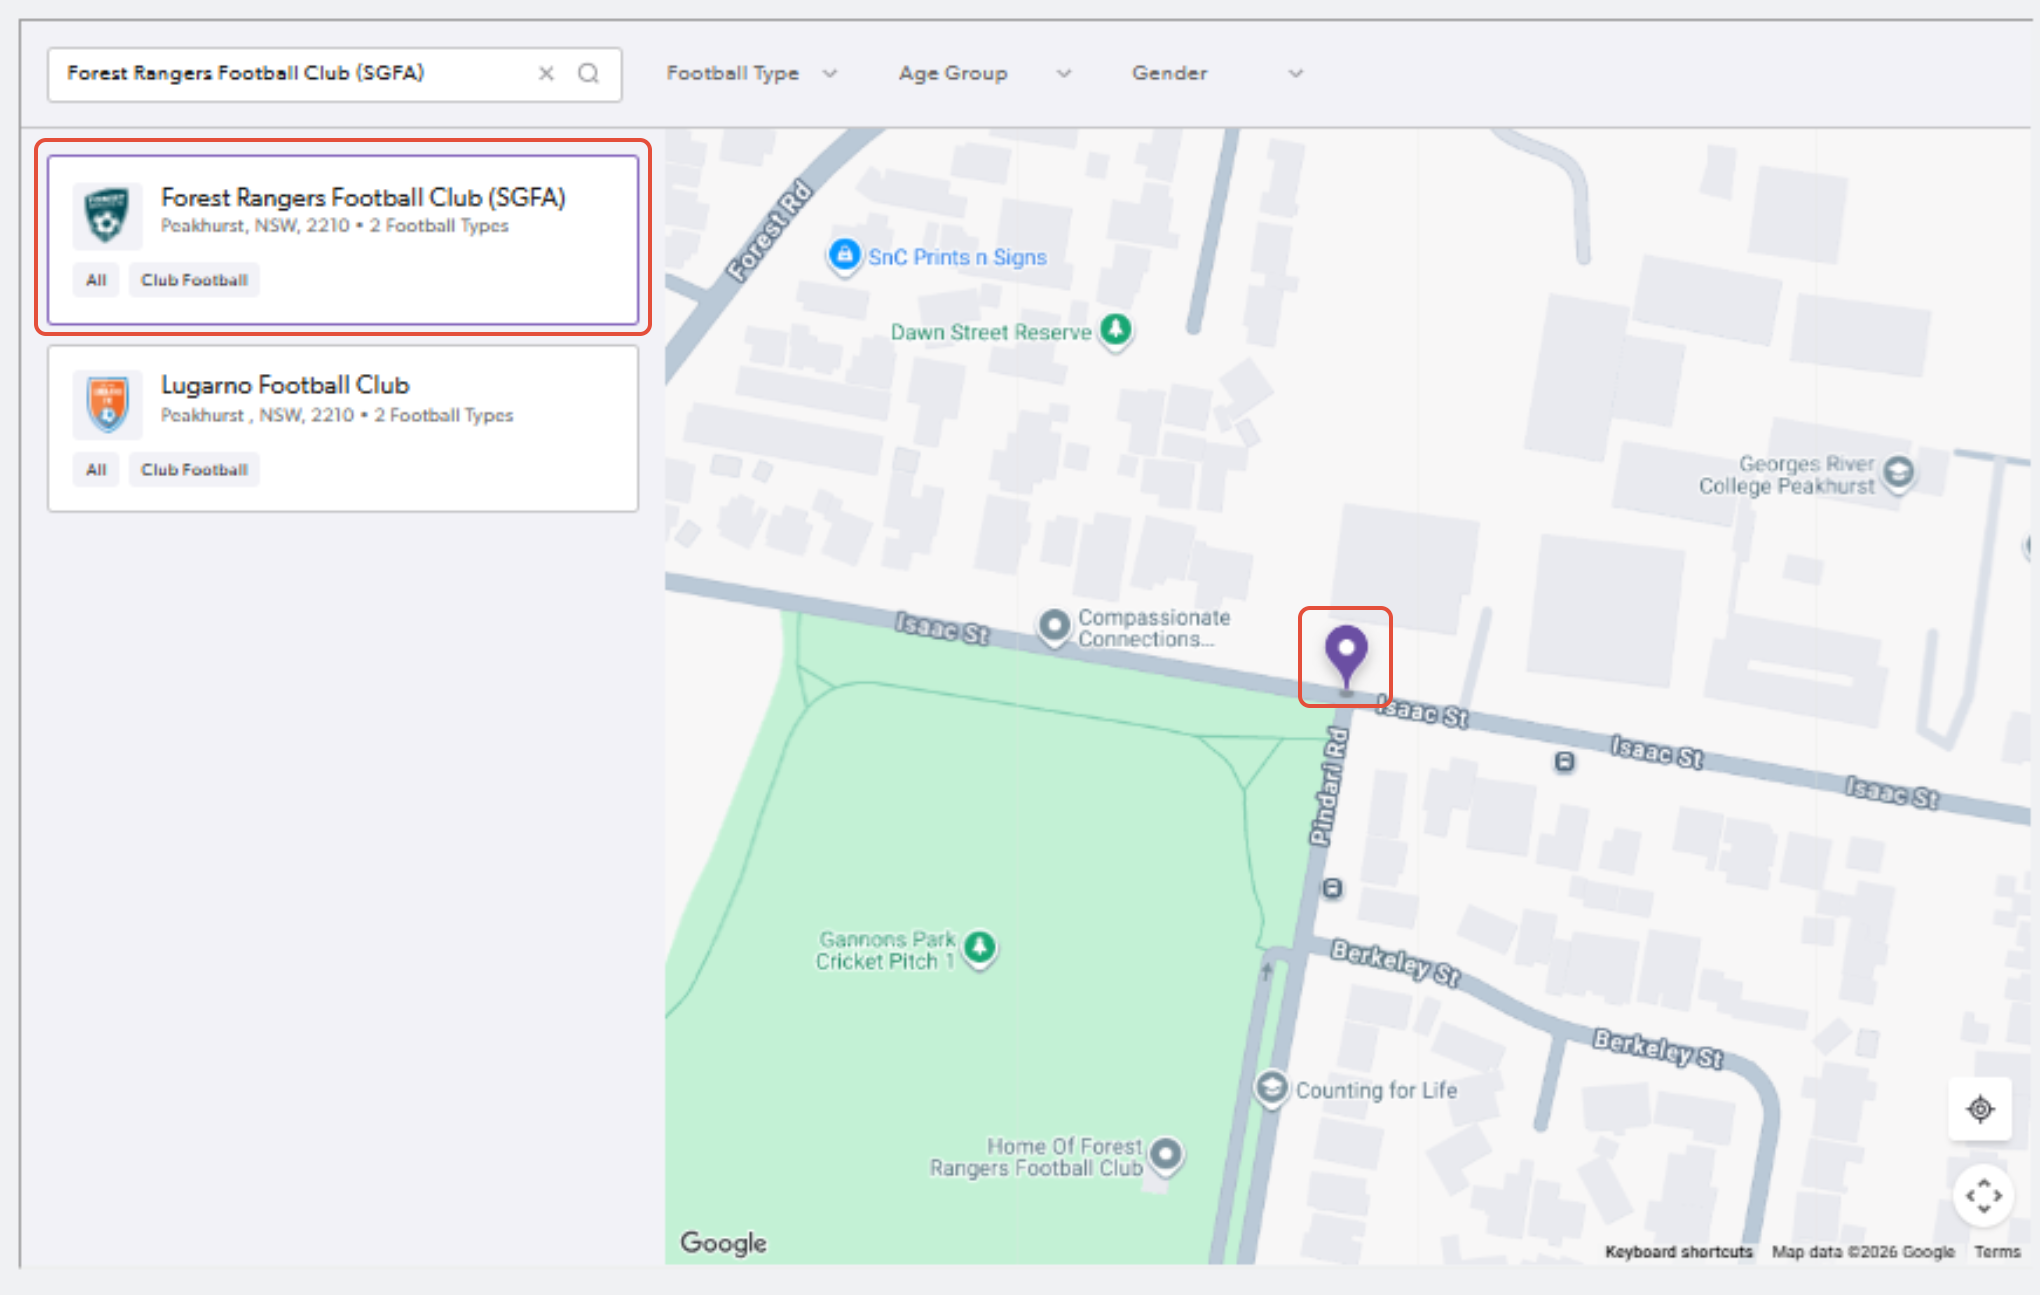Click the Gannons Park Cricket Pitch 1 label
This screenshot has width=2040, height=1295.
[x=885, y=950]
